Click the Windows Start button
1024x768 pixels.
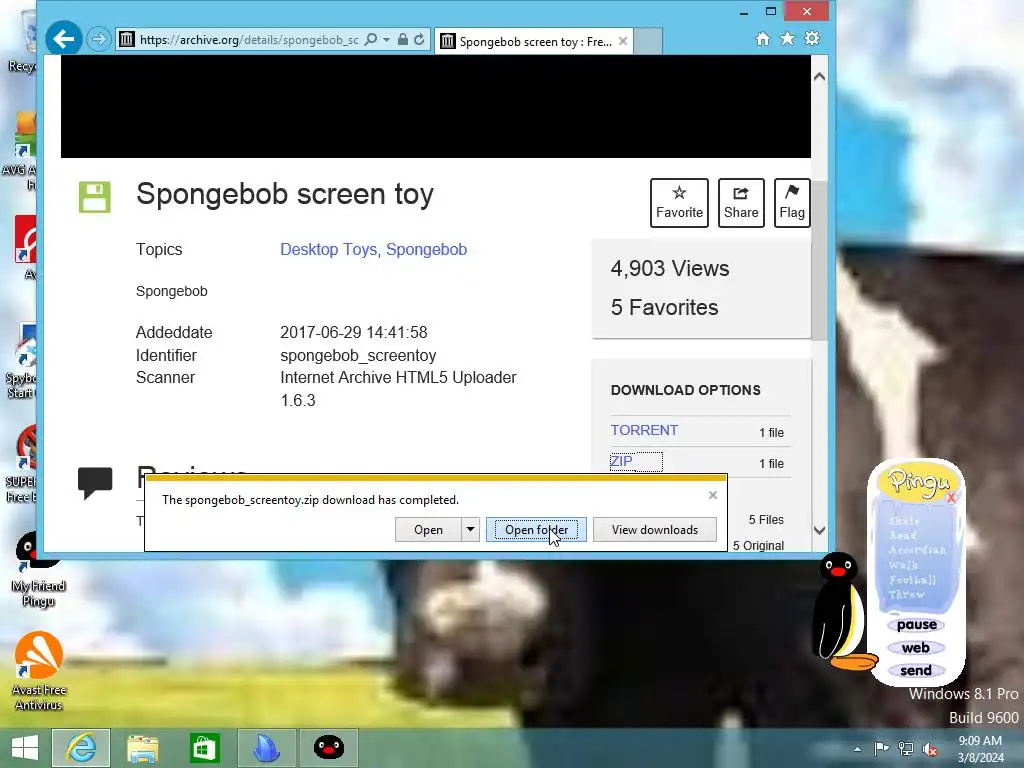(25, 748)
